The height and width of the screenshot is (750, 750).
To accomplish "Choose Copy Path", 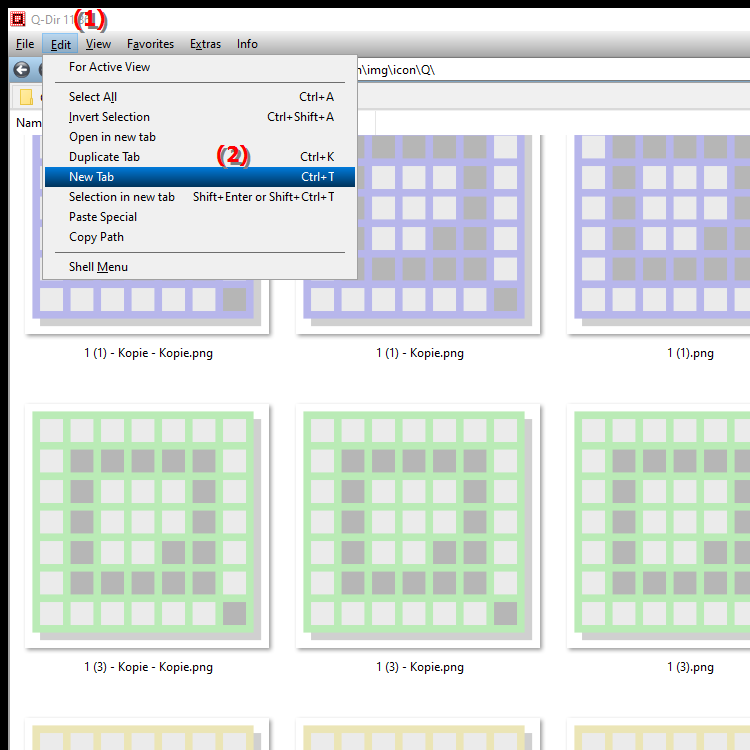I will 200,237.
